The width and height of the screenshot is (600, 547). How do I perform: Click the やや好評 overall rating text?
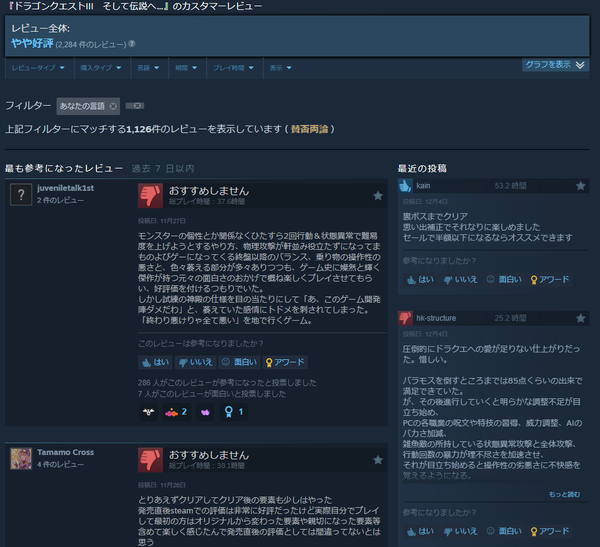coord(32,43)
